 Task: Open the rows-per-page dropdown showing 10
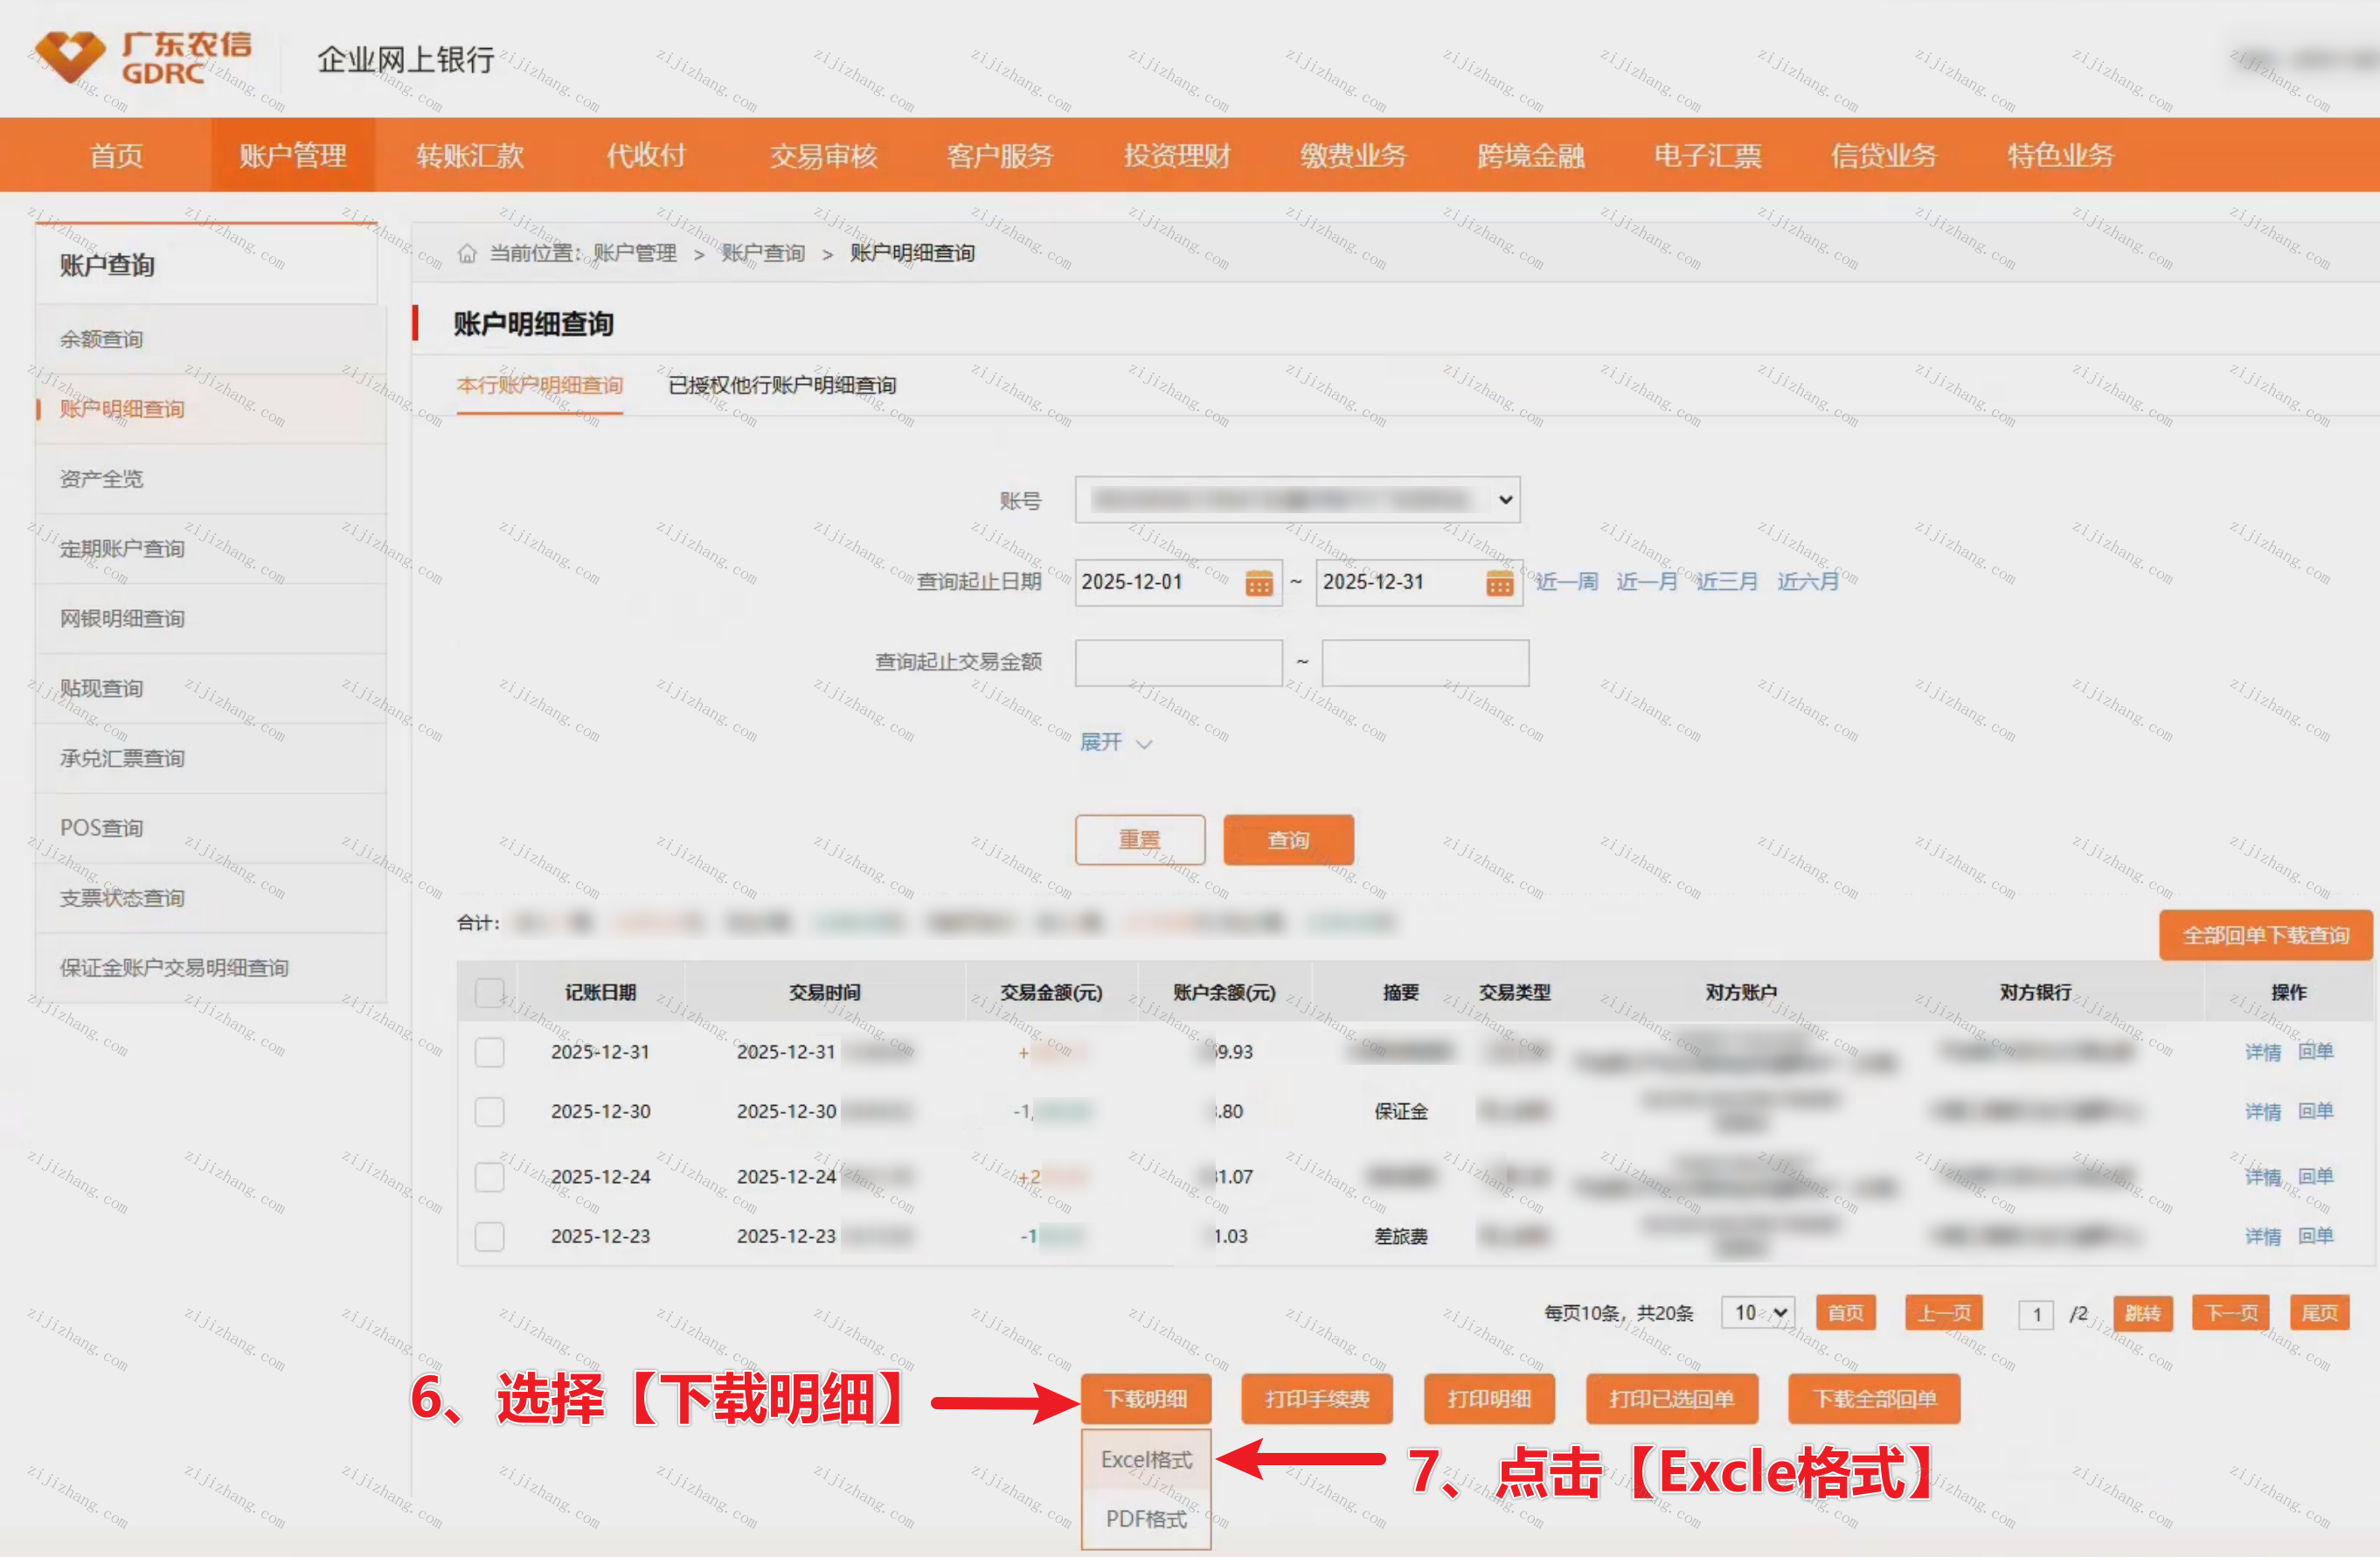[x=1758, y=1312]
